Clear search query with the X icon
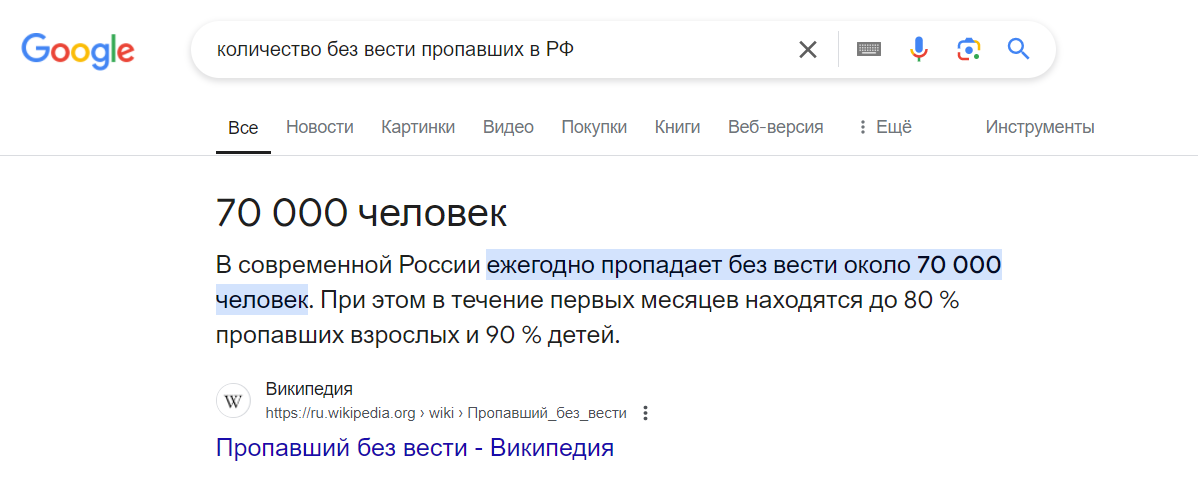This screenshot has width=1198, height=482. (808, 50)
